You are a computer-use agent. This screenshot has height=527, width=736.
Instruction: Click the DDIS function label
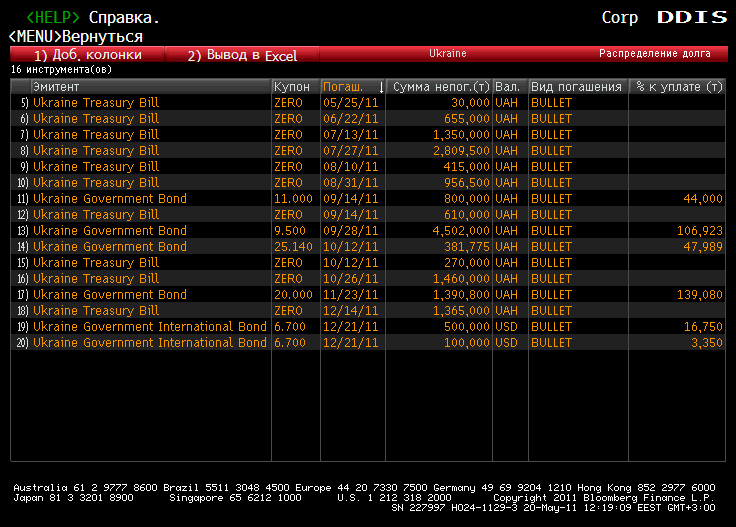[x=692, y=17]
